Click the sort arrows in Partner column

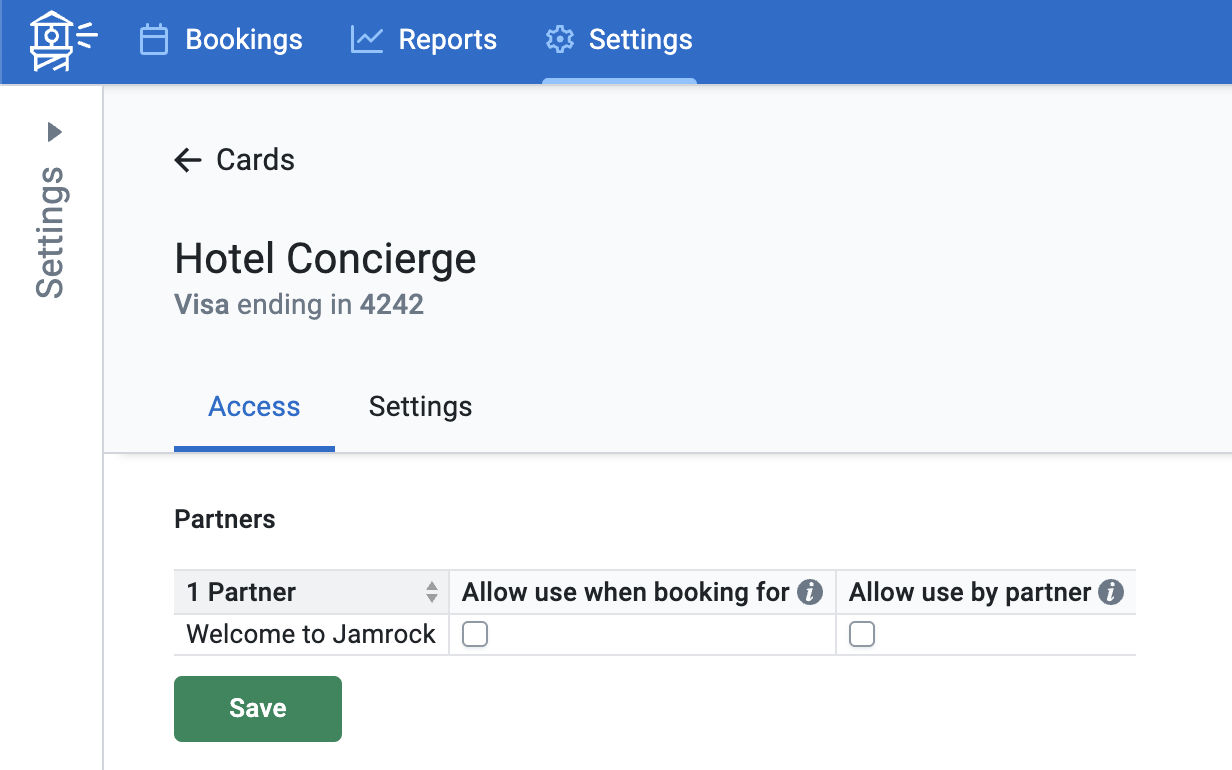coord(432,592)
